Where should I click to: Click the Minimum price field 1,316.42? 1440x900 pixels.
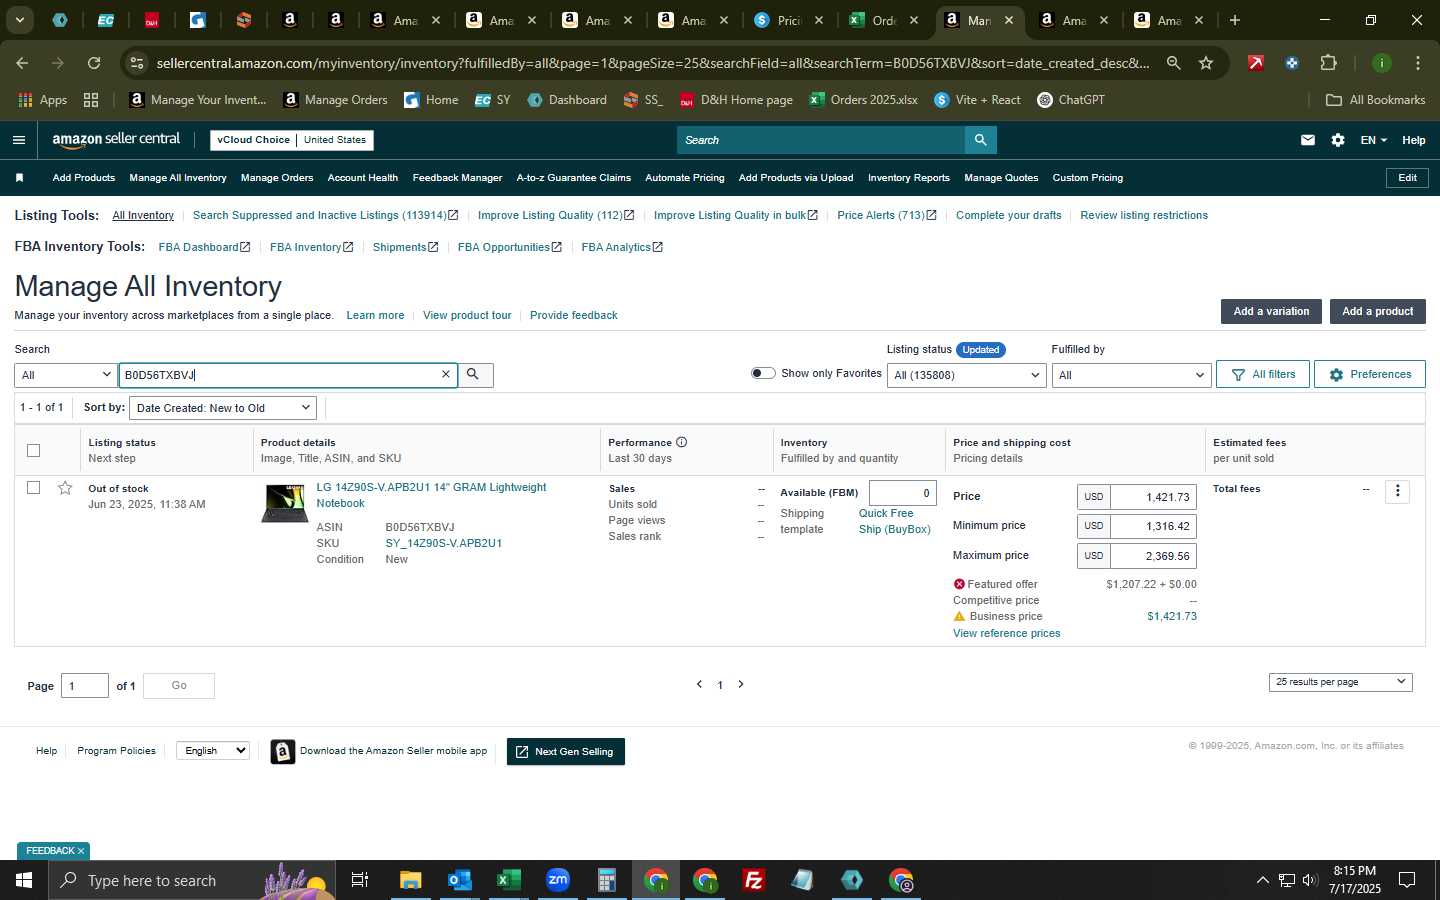point(1153,526)
